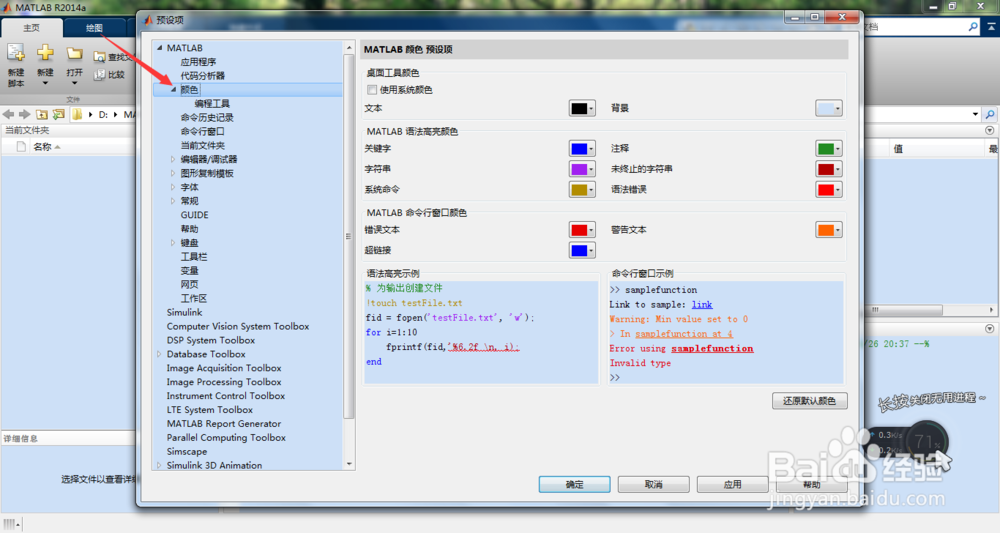
Task: Select Parallel Computing Toolbox item
Action: pyautogui.click(x=226, y=437)
